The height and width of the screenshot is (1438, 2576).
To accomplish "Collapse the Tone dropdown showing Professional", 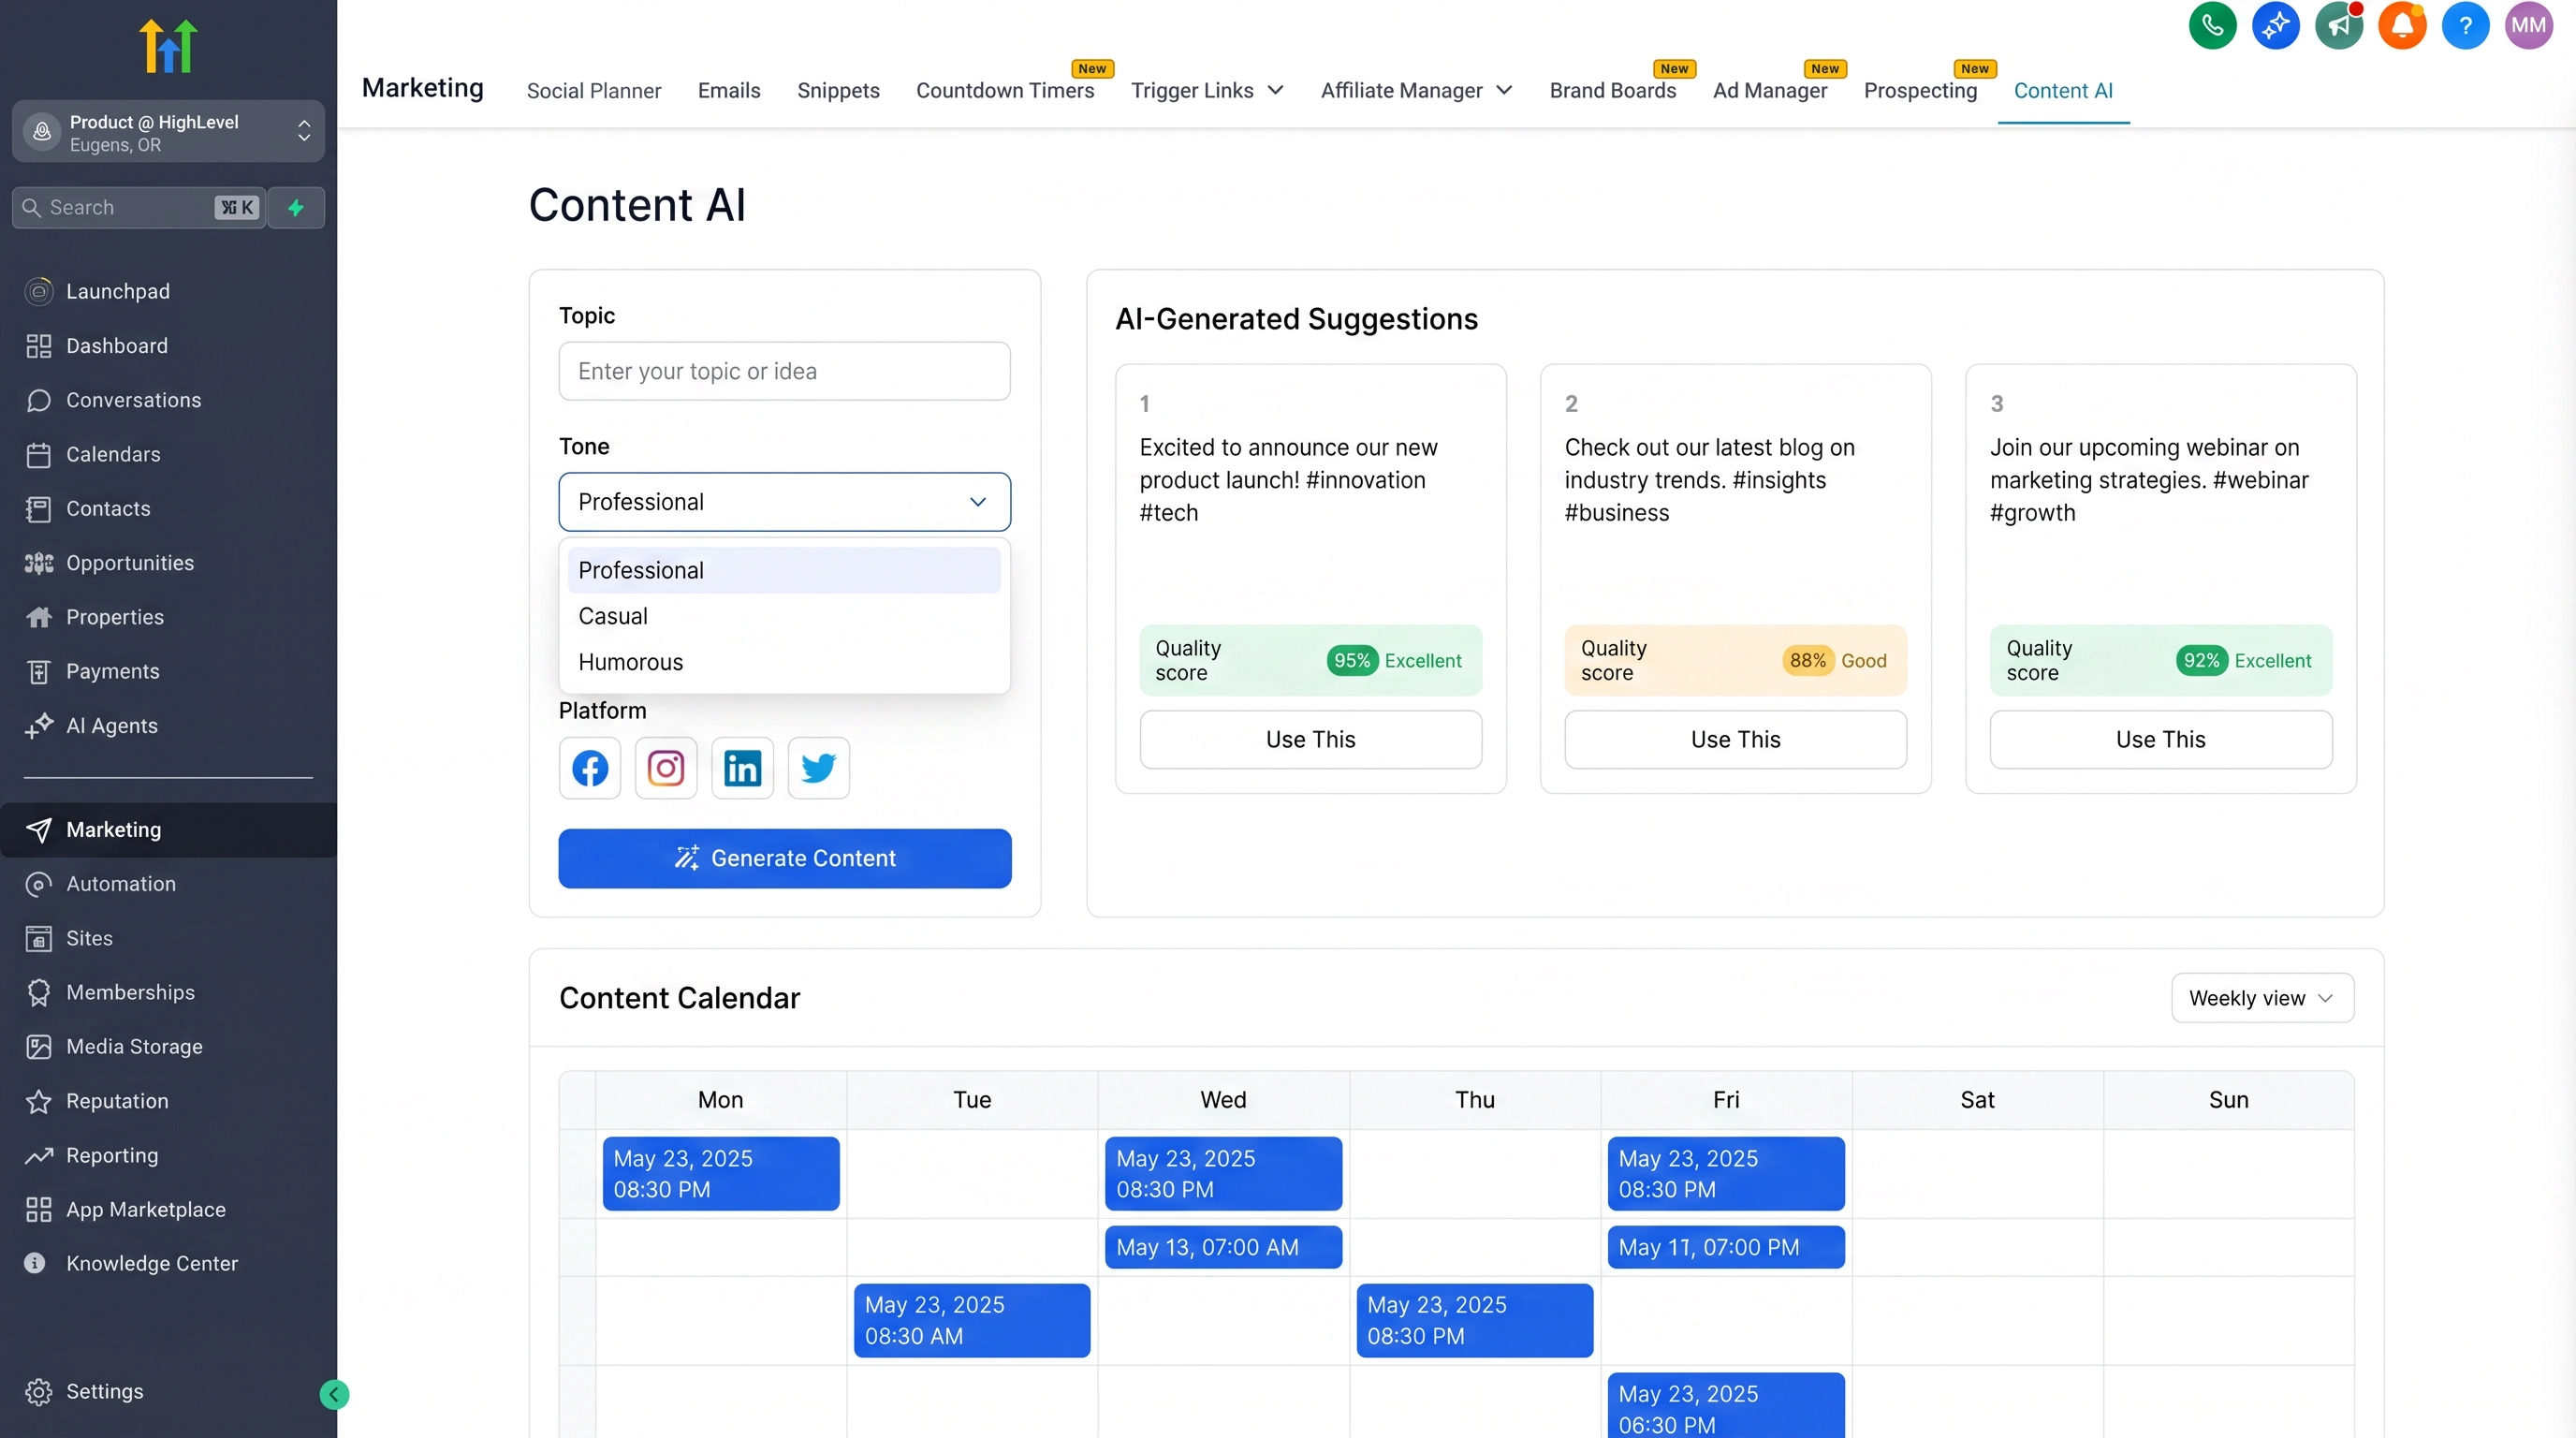I will (785, 502).
